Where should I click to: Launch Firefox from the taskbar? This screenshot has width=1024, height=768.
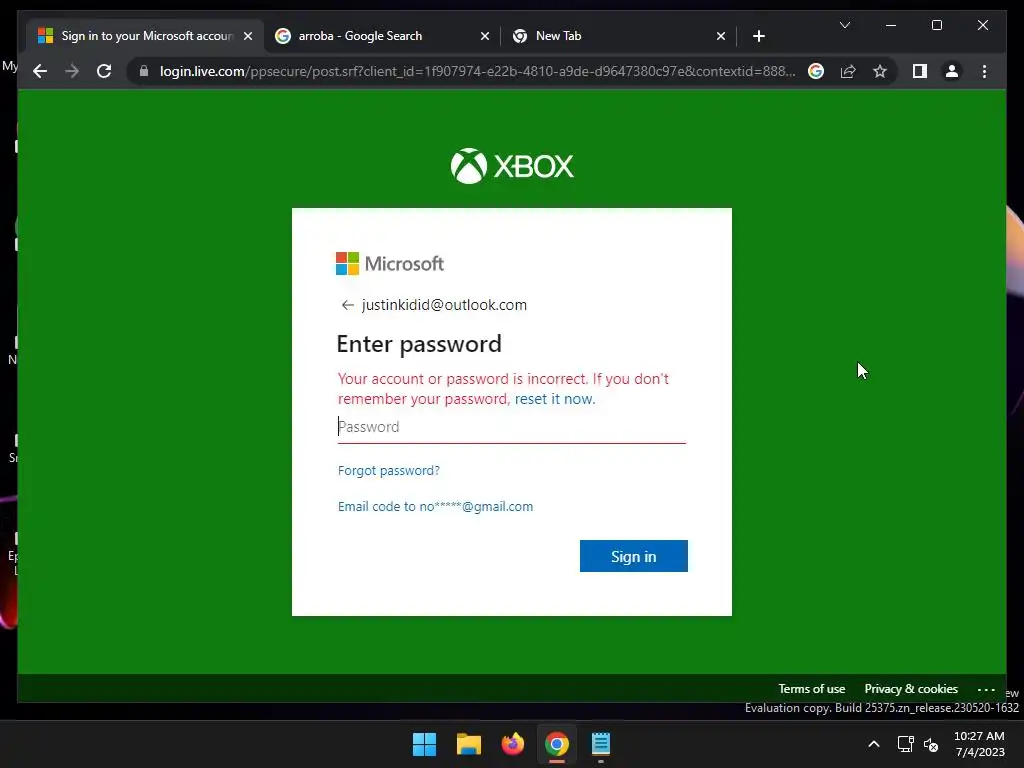coord(513,744)
